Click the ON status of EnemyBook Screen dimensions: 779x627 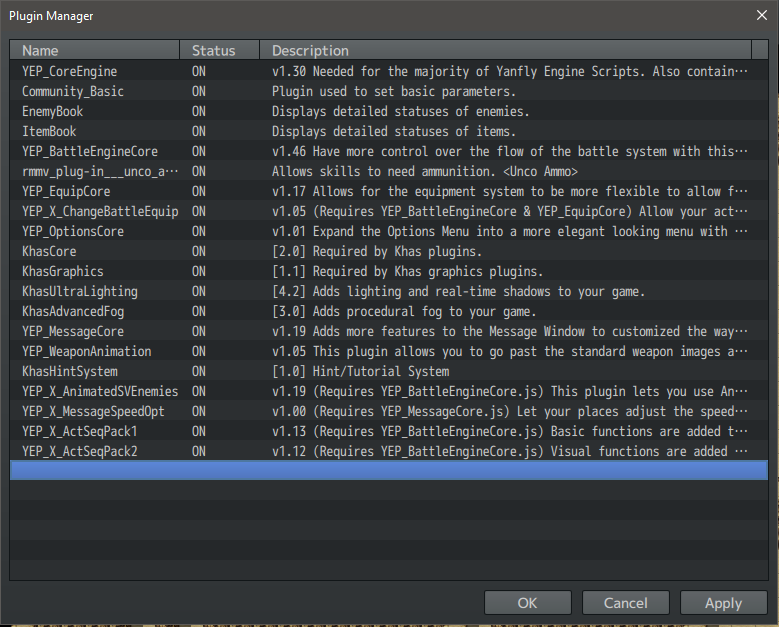tap(199, 111)
